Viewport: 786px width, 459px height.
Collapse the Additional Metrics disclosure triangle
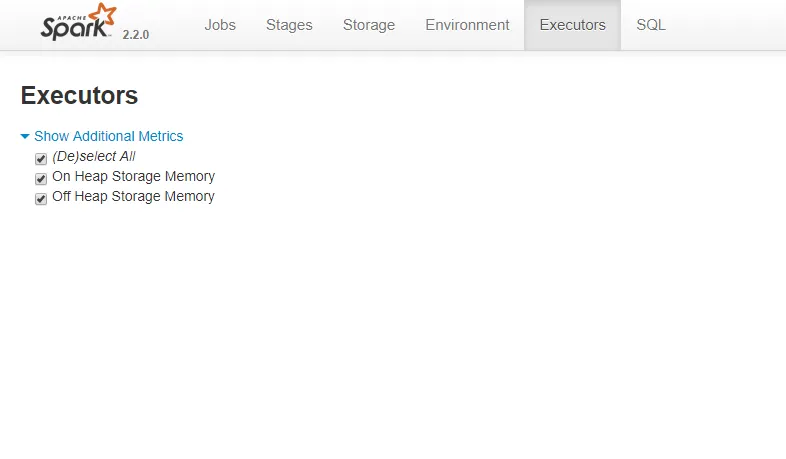[25, 136]
